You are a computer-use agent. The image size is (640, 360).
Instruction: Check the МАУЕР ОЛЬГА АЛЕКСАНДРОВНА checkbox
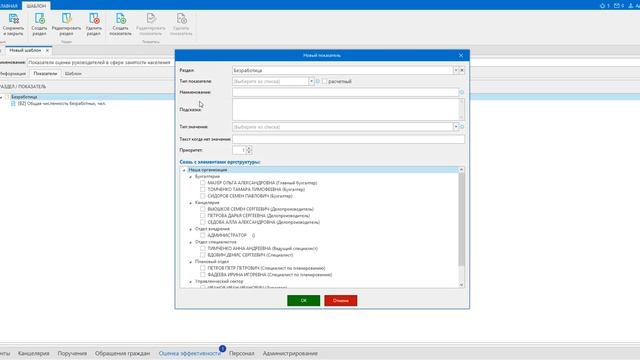coord(202,183)
